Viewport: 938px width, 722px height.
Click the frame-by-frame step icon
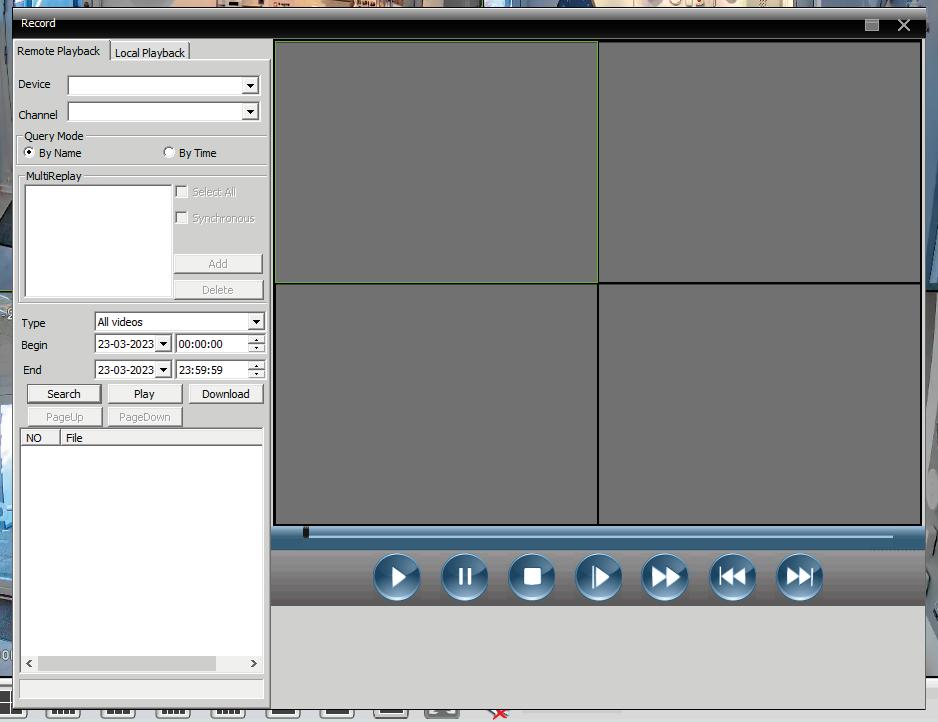[598, 577]
